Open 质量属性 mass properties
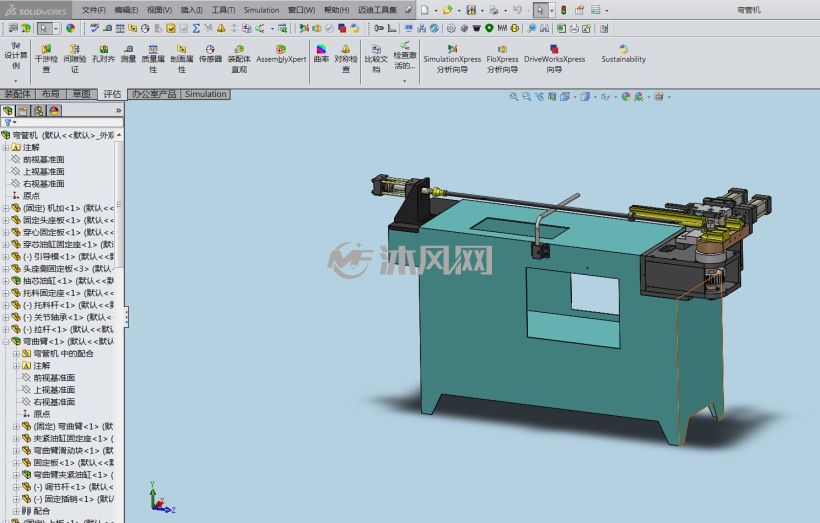Viewport: 820px width, 523px height. pos(153,58)
